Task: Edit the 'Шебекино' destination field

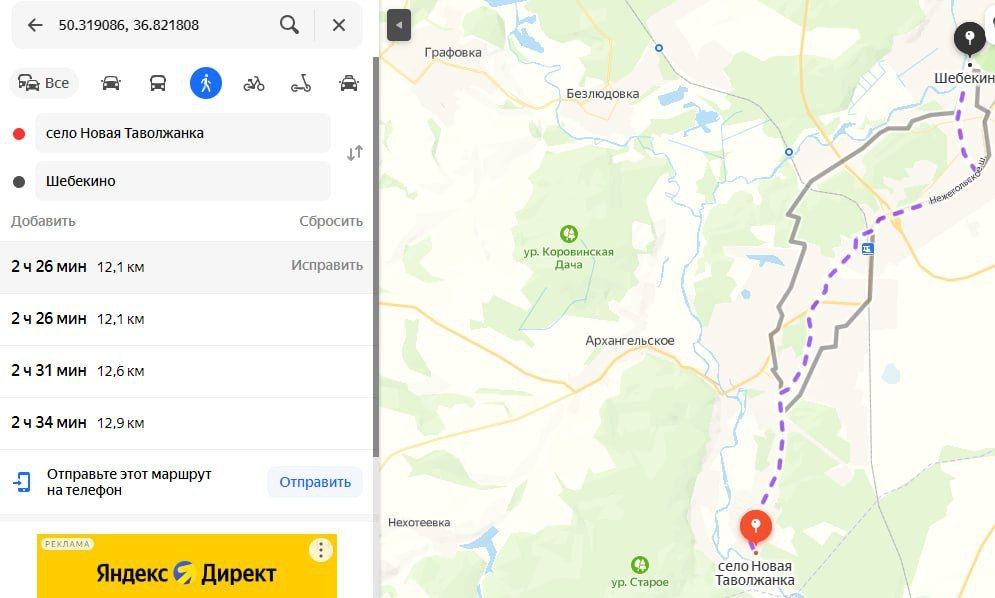Action: click(x=183, y=181)
